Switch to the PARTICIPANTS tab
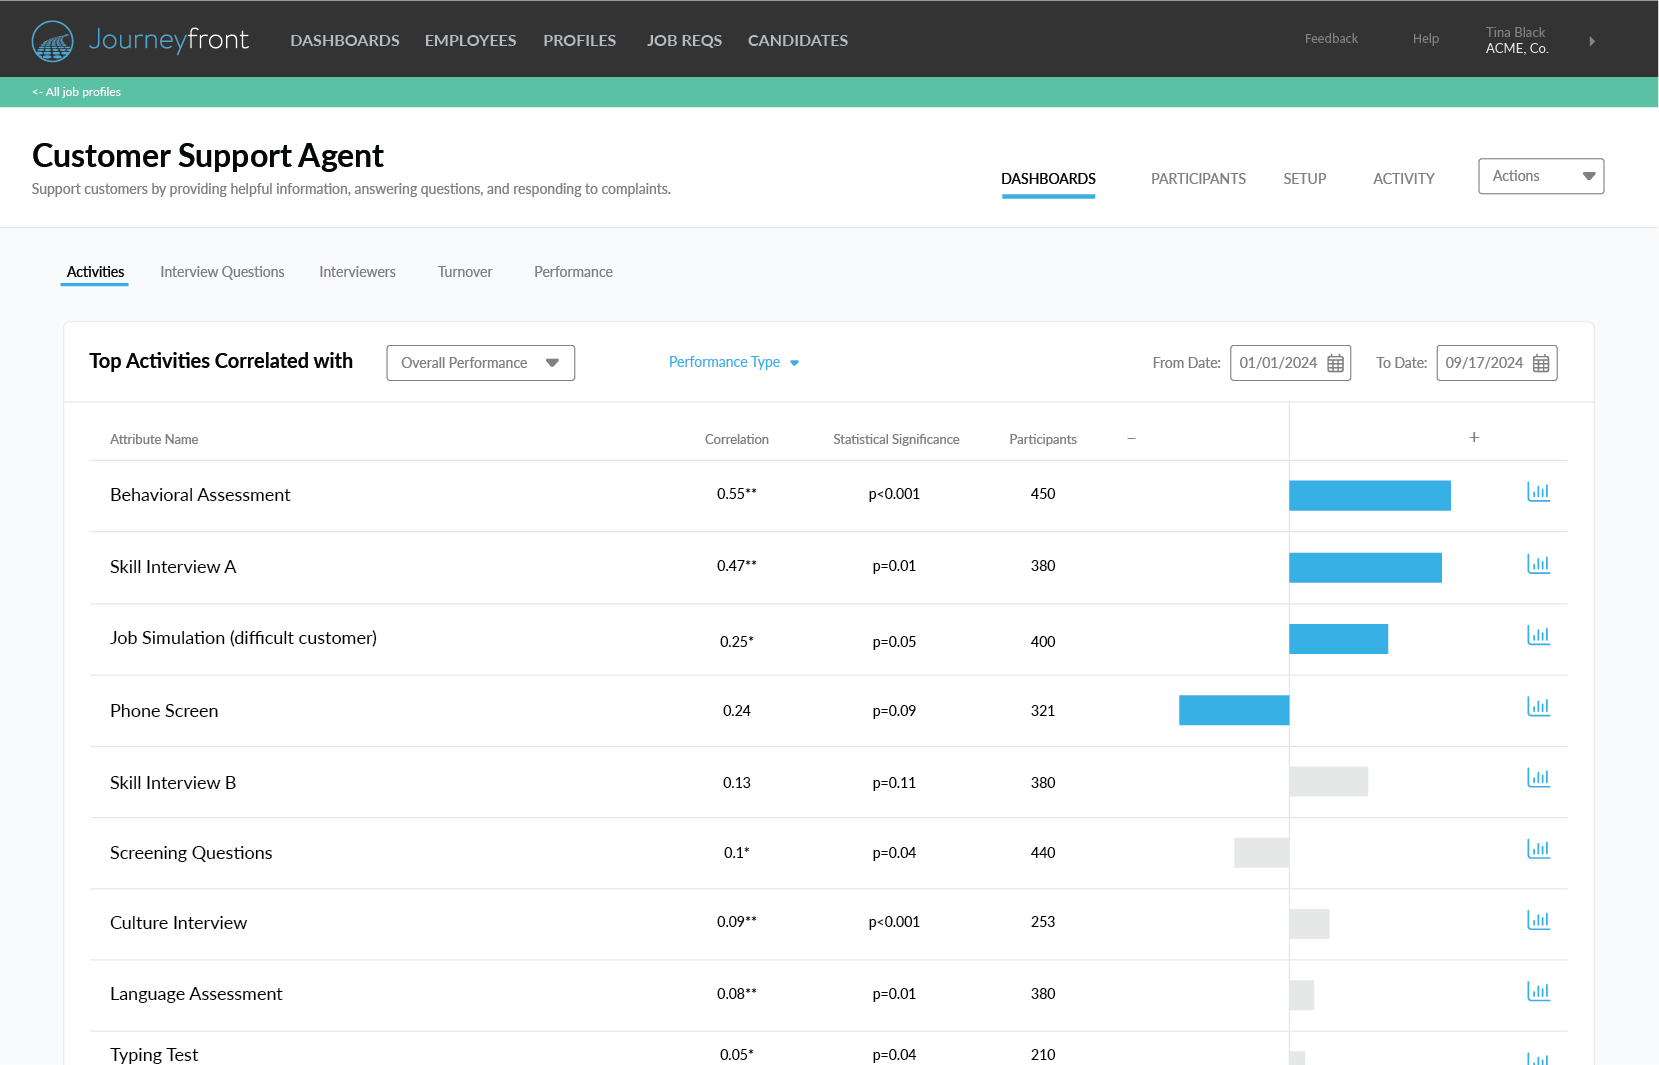This screenshot has height=1065, width=1659. coord(1198,178)
